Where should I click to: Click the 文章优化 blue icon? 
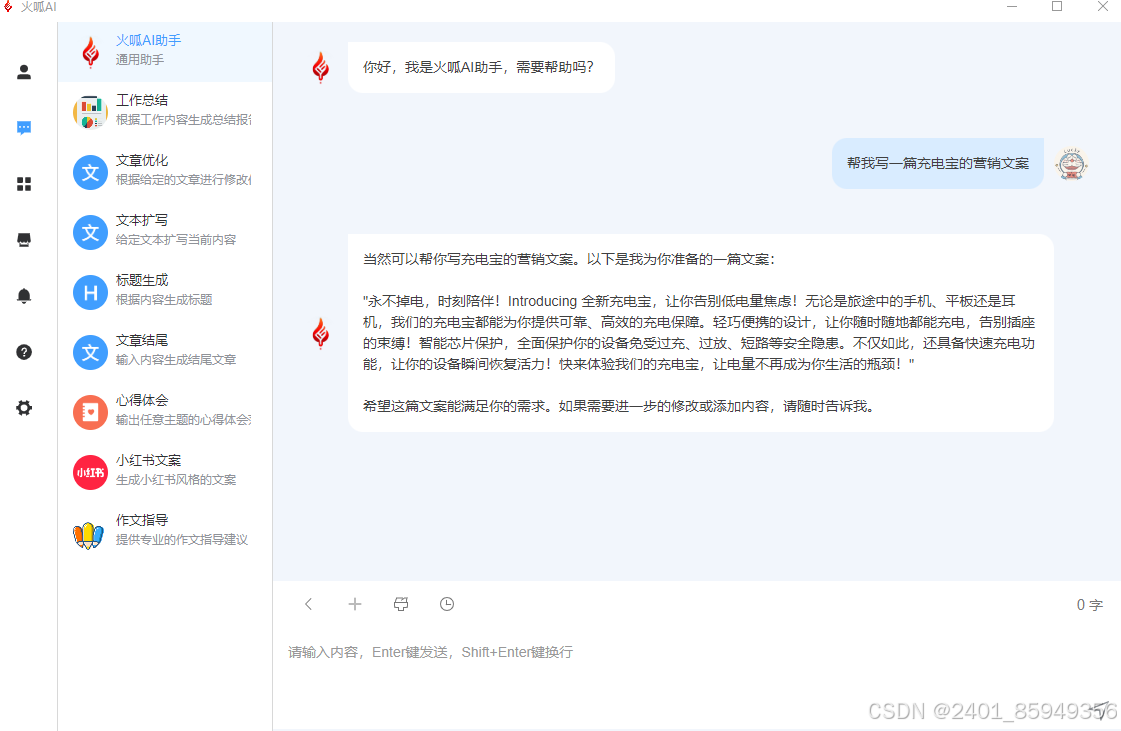coord(90,172)
